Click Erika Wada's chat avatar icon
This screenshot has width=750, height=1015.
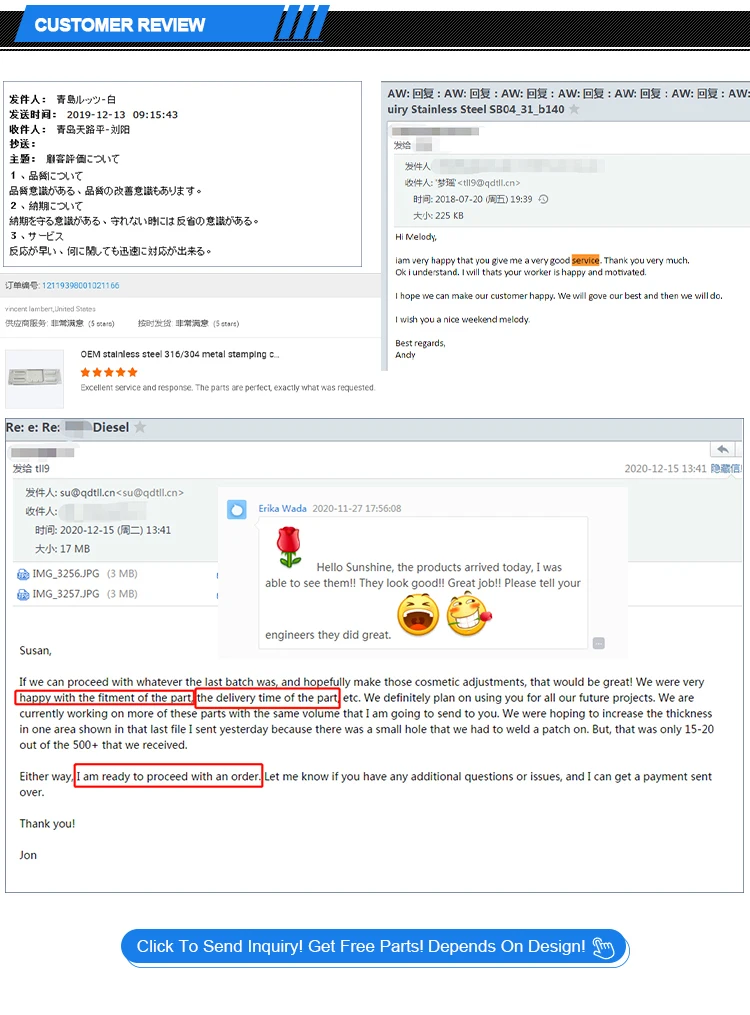pos(237,510)
